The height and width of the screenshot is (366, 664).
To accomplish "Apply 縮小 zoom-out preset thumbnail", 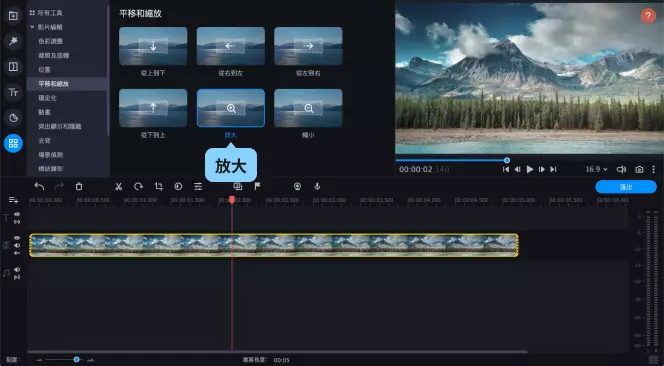I will coord(308,108).
